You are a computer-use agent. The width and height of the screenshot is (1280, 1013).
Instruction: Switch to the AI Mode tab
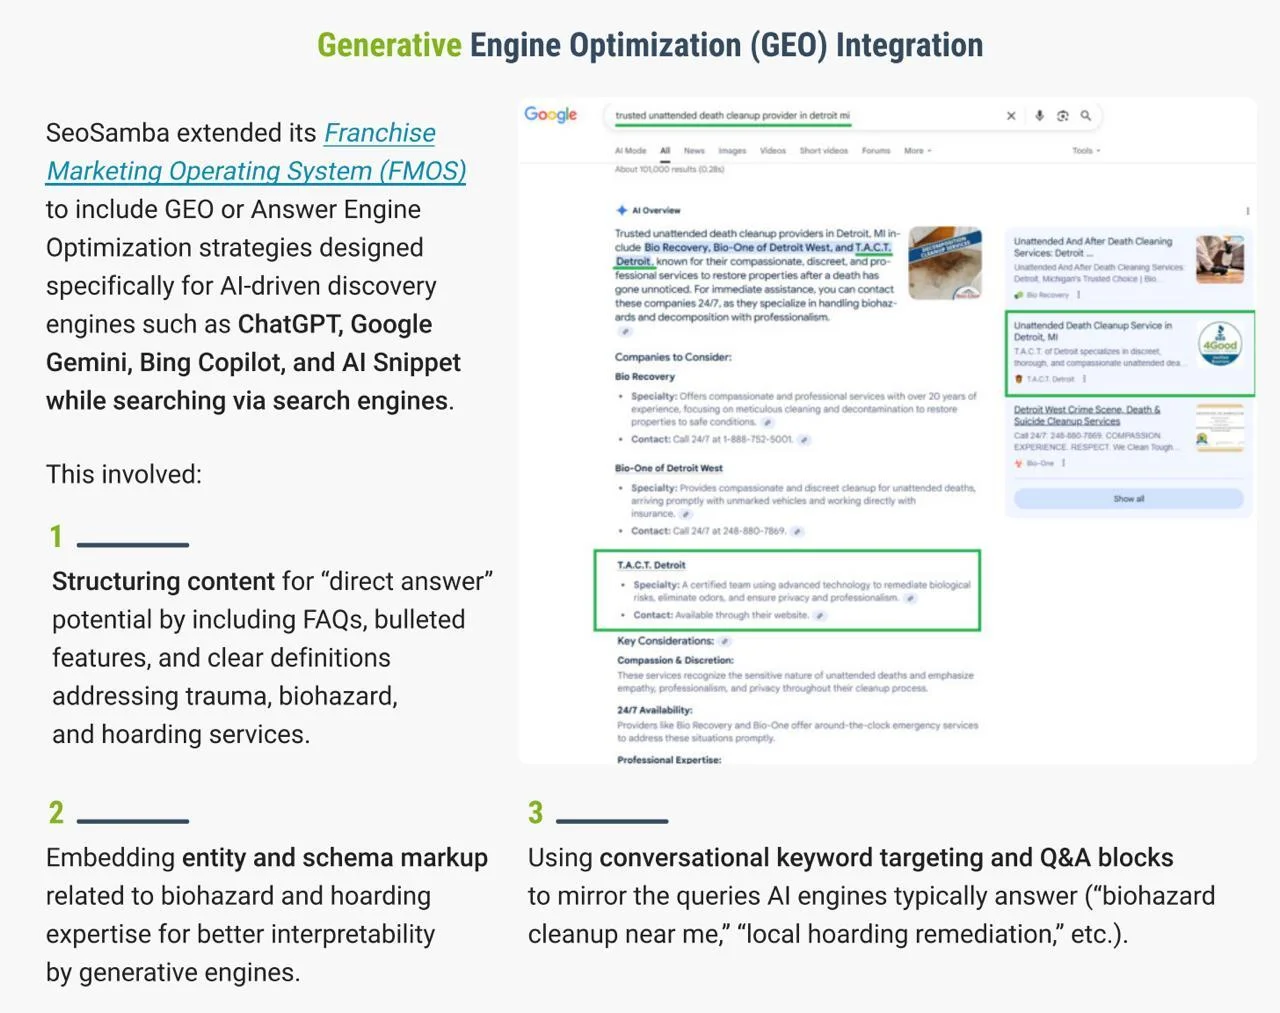point(630,151)
